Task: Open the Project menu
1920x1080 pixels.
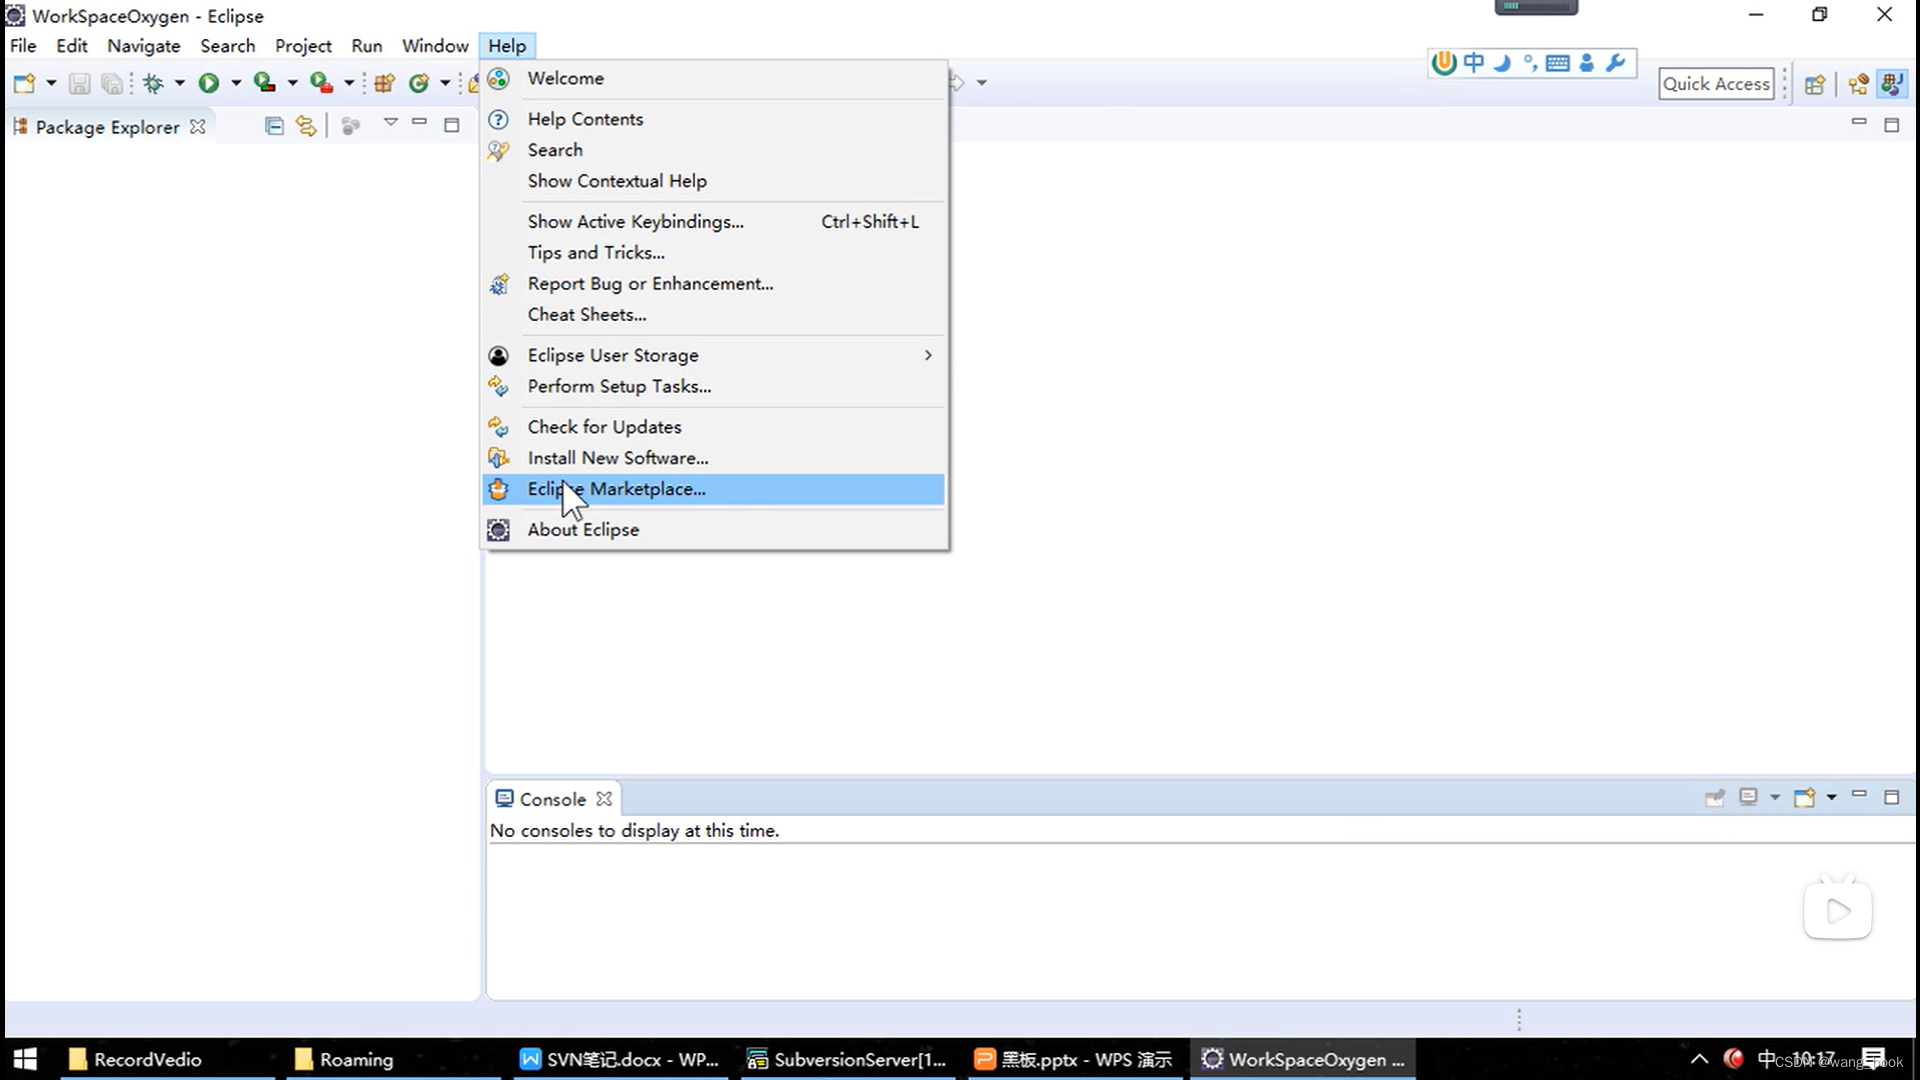Action: coord(303,46)
